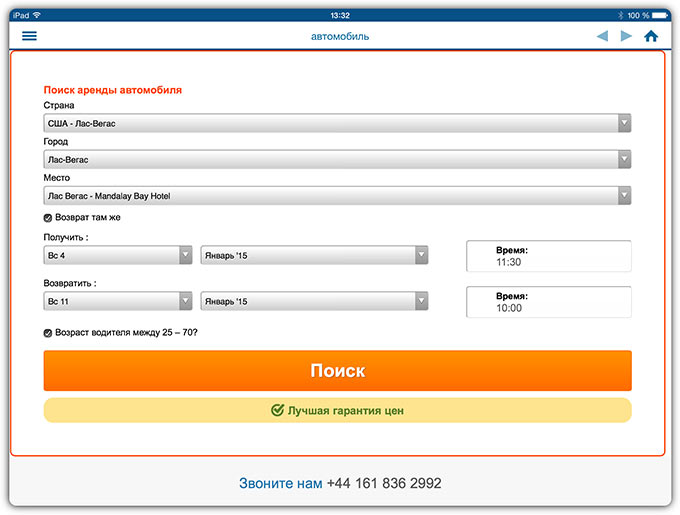Open the pickup day dropdown Вс 4
This screenshot has width=680, height=515.
point(118,255)
